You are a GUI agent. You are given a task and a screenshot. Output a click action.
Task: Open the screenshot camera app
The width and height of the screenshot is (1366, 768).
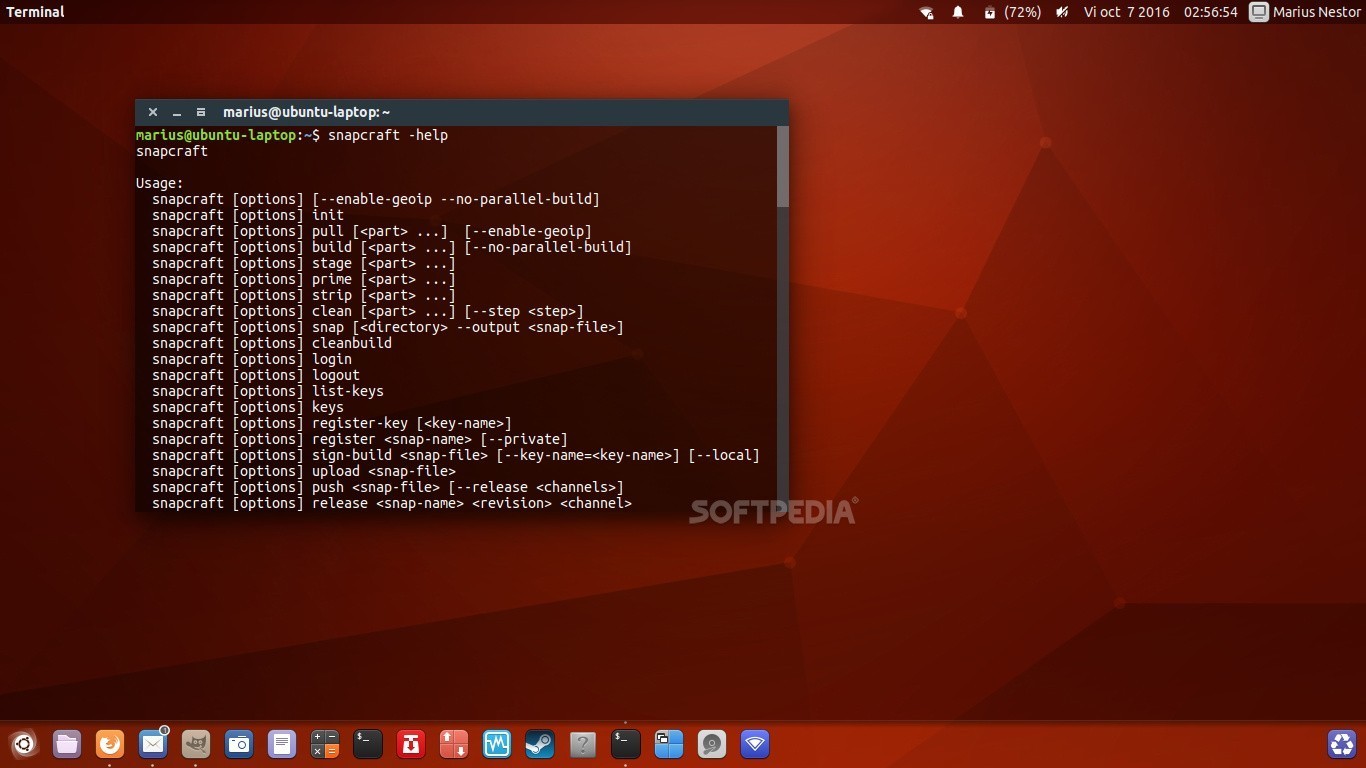[239, 744]
